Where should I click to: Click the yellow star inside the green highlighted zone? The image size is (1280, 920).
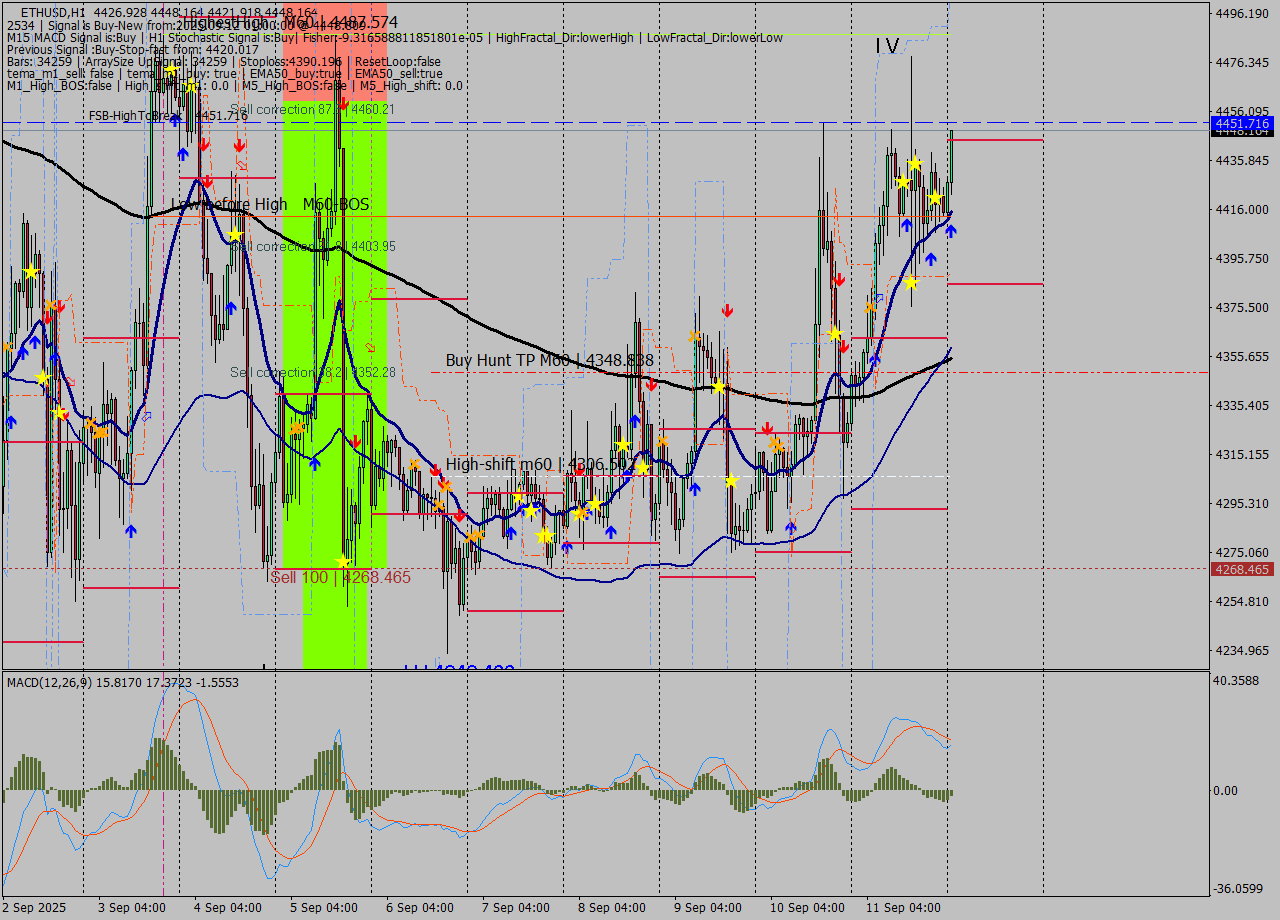(x=342, y=562)
